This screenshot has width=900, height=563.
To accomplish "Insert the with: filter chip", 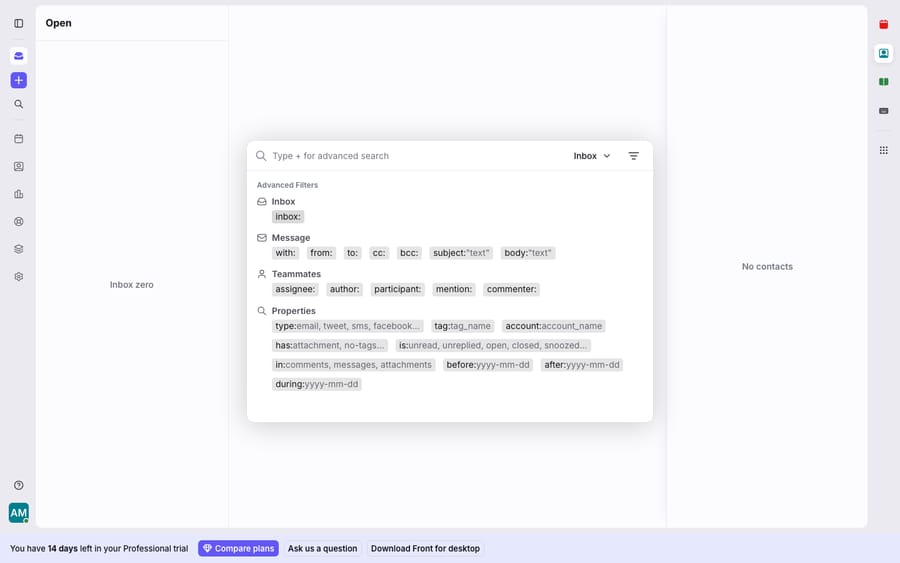I will 285,253.
